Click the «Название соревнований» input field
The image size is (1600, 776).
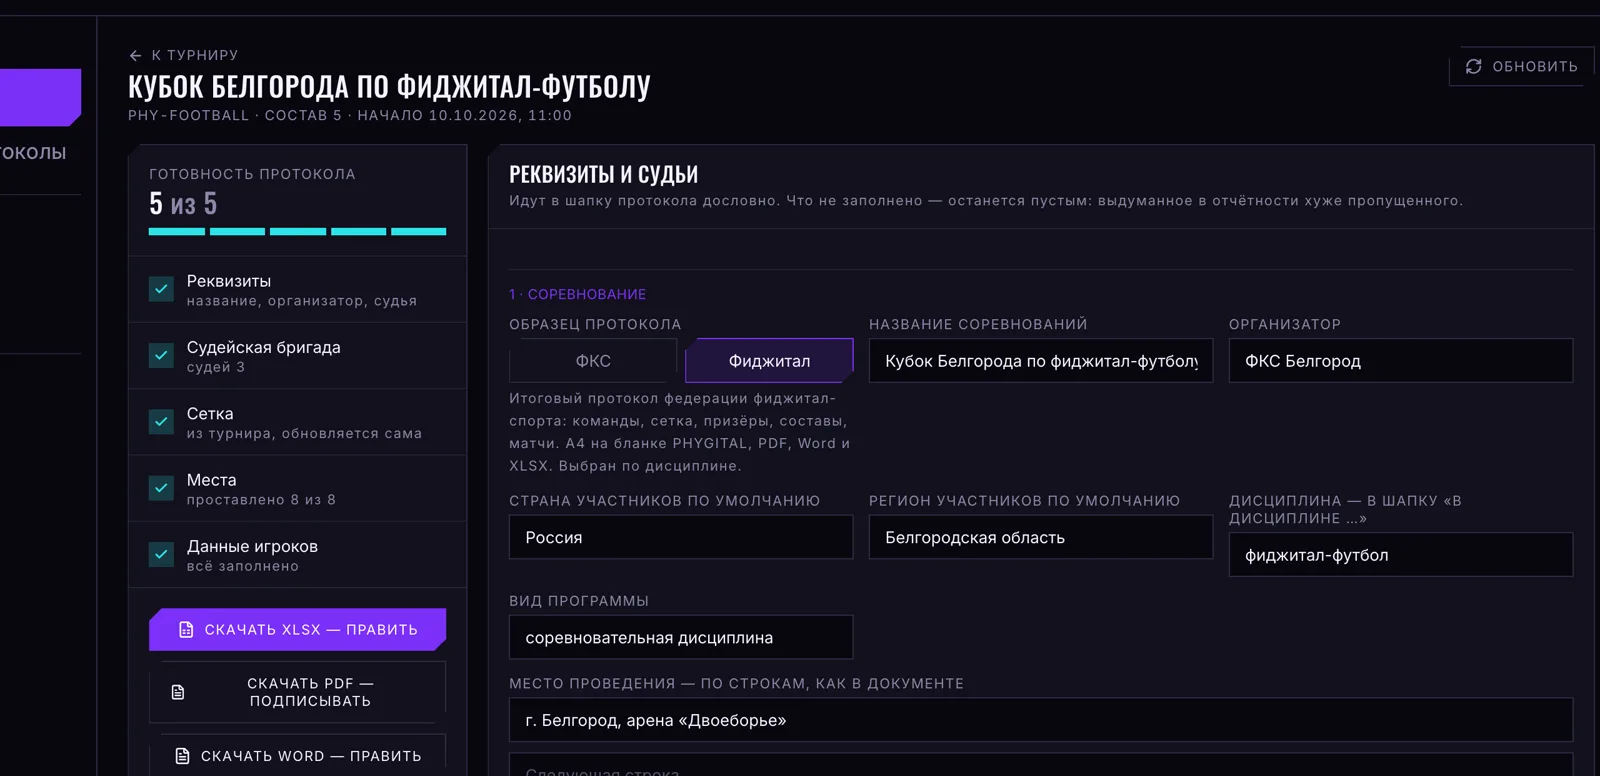coord(1041,361)
